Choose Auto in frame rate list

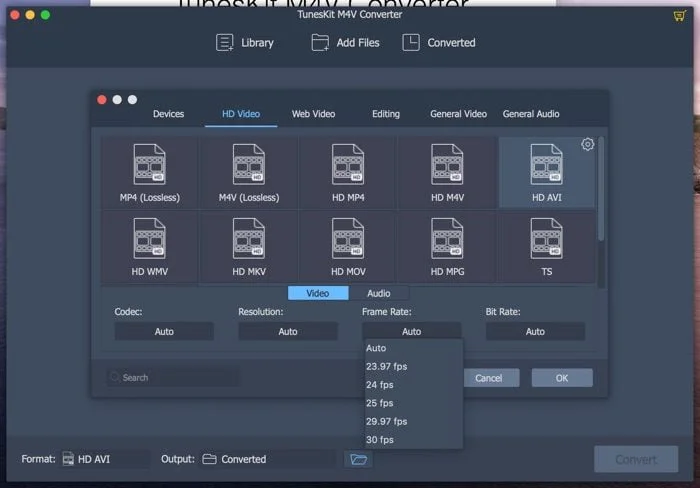[413, 348]
